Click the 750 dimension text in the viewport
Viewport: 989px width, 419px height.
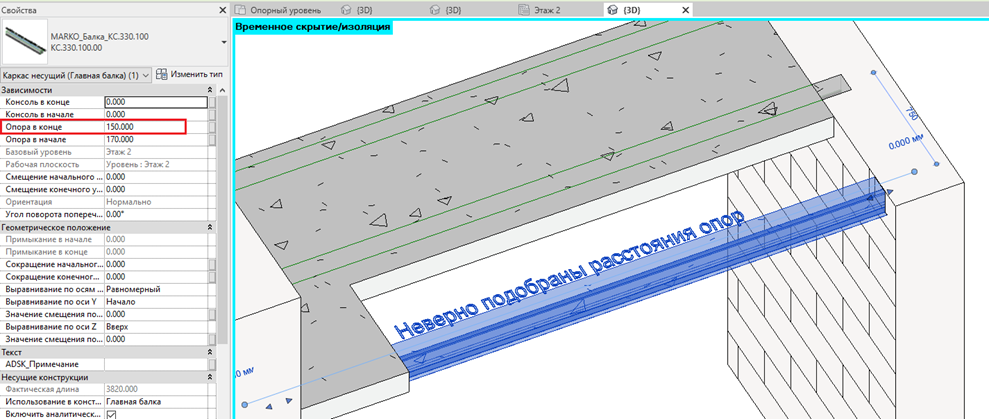911,114
